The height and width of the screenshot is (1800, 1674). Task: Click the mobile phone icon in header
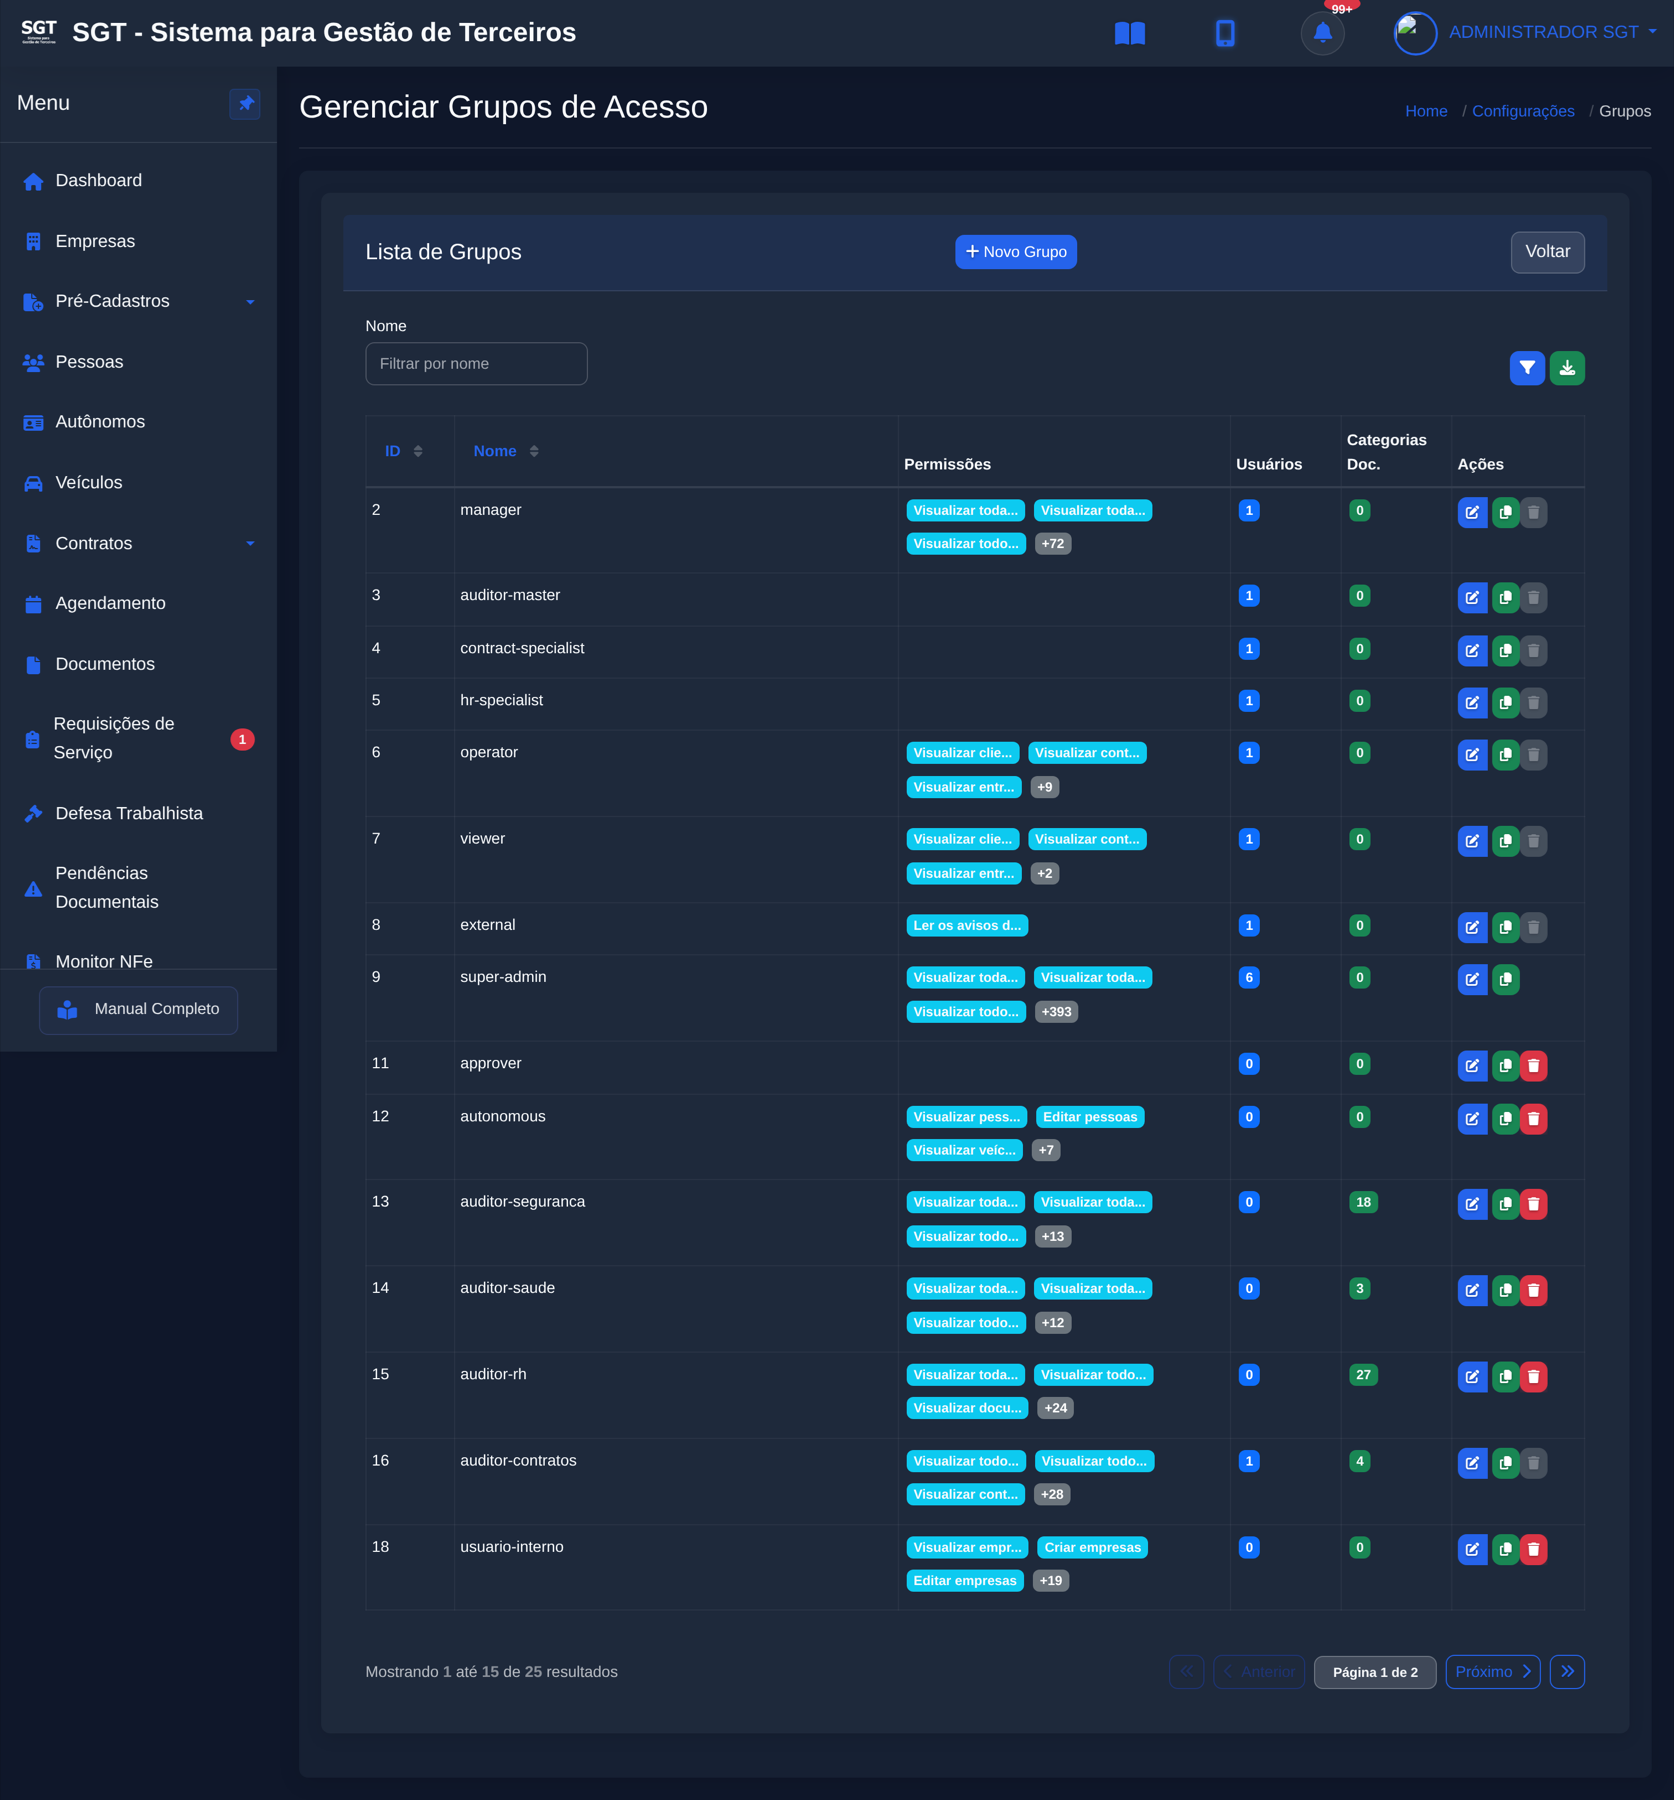[x=1225, y=33]
